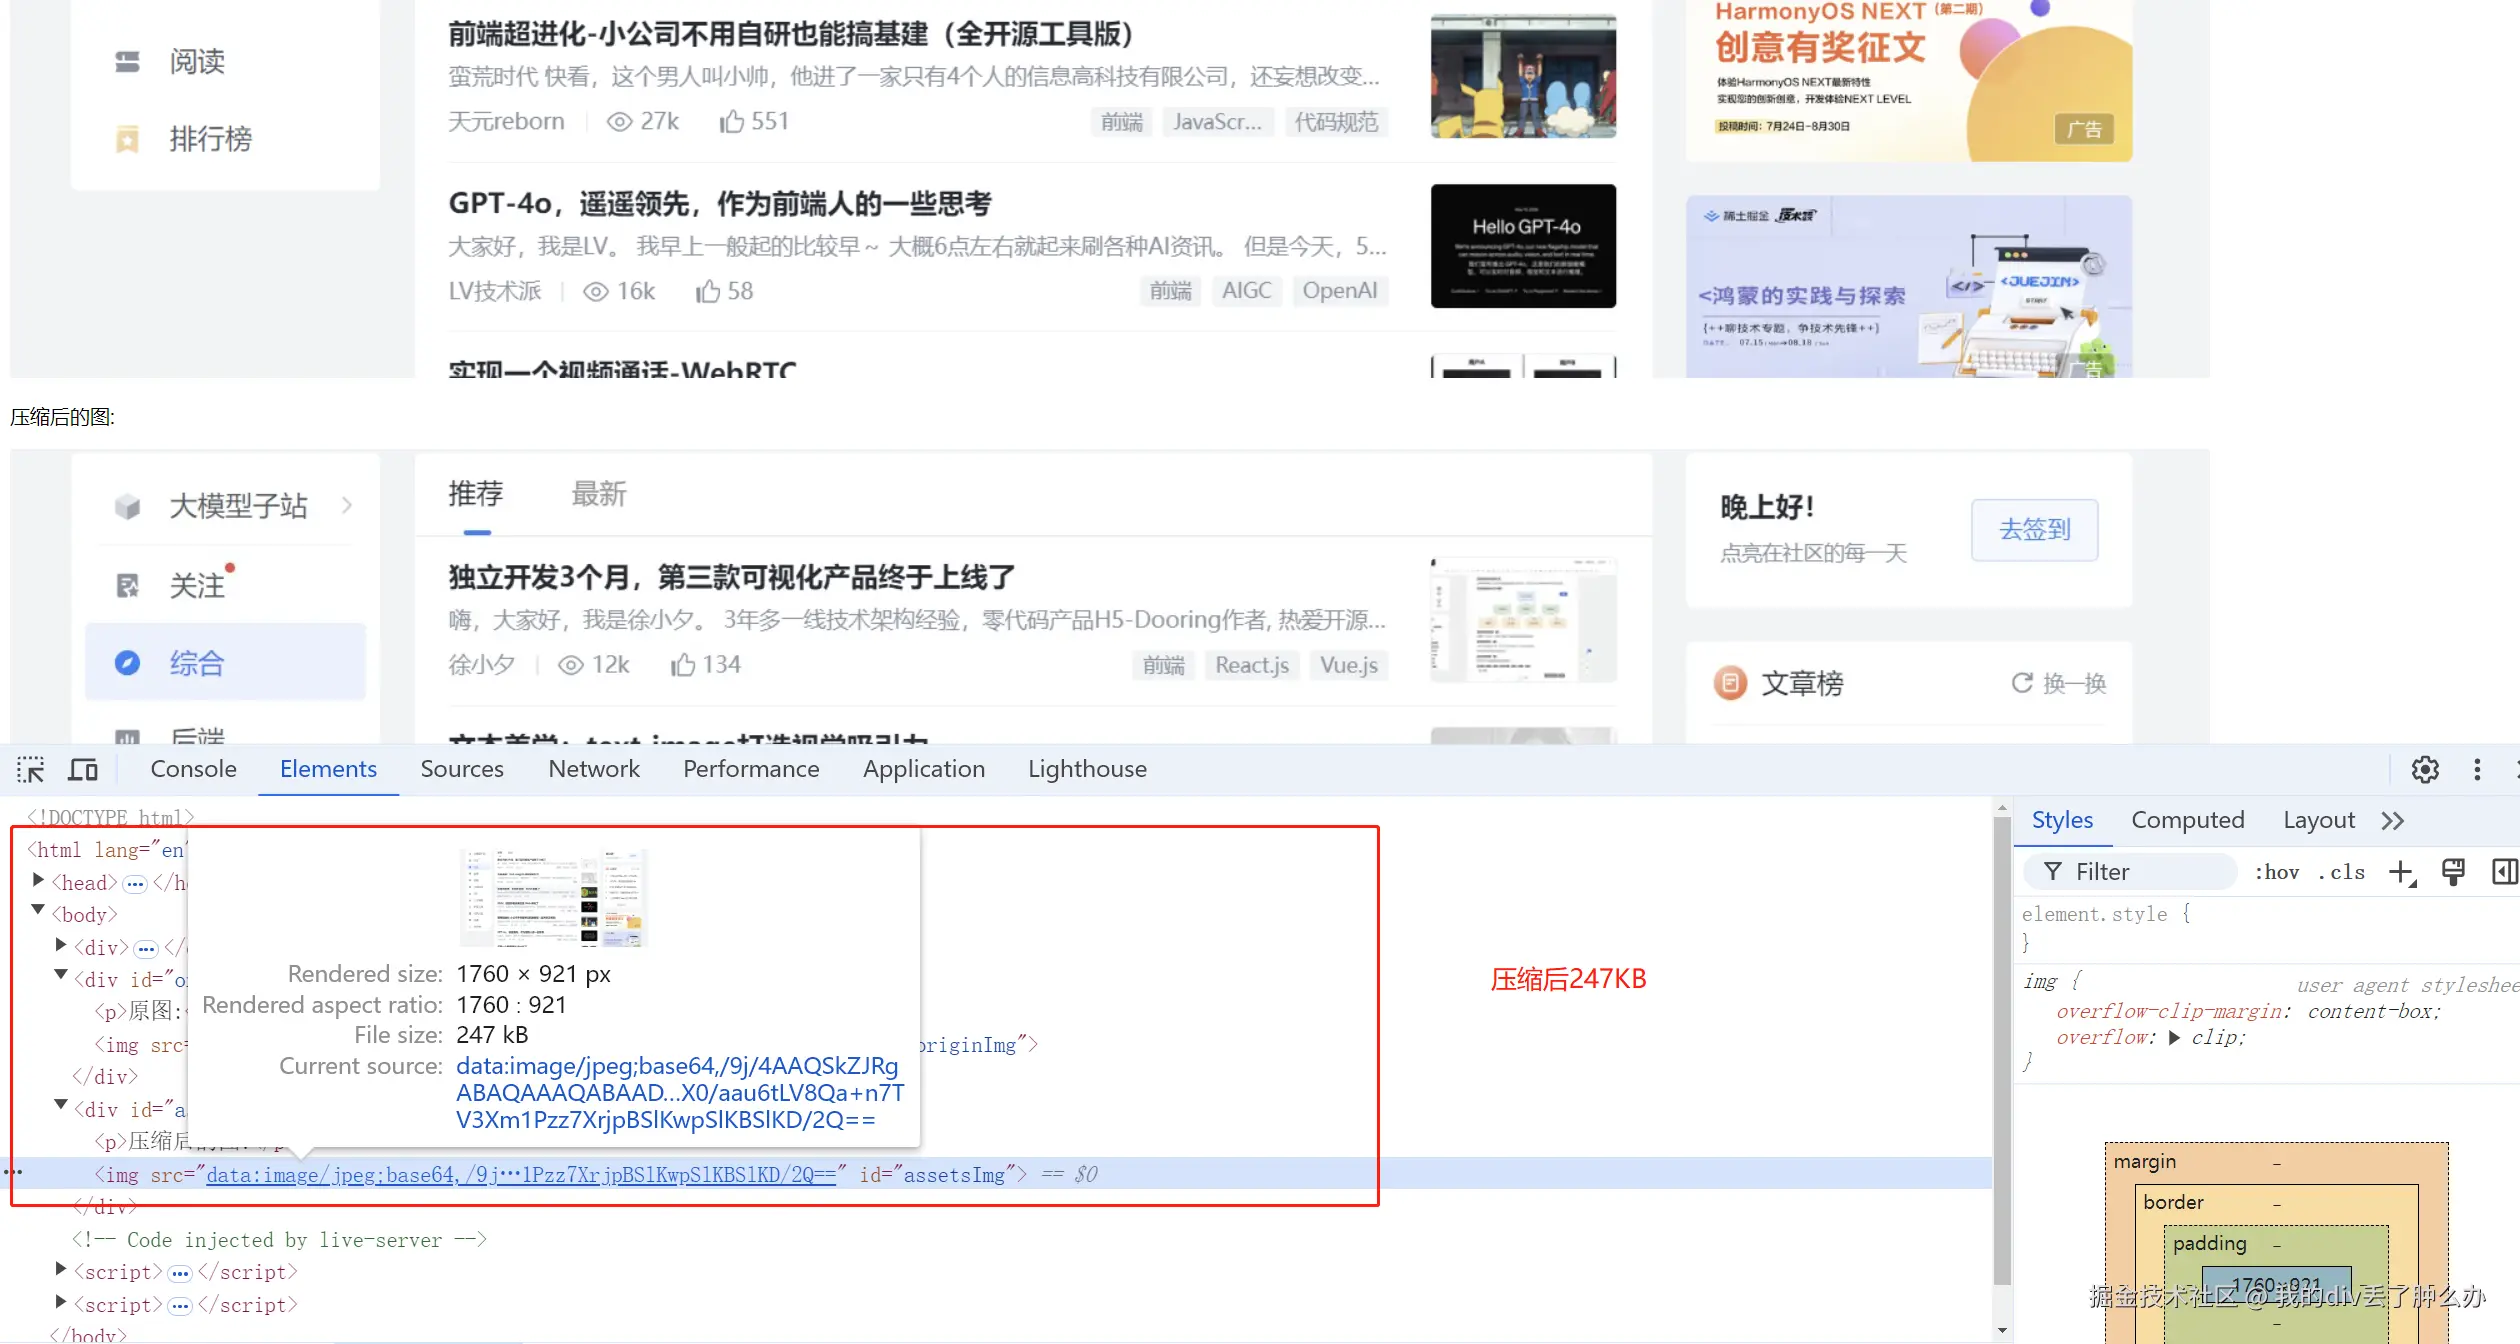Image resolution: width=2520 pixels, height=1344 pixels.
Task: Expand the head element node
Action: point(38,881)
